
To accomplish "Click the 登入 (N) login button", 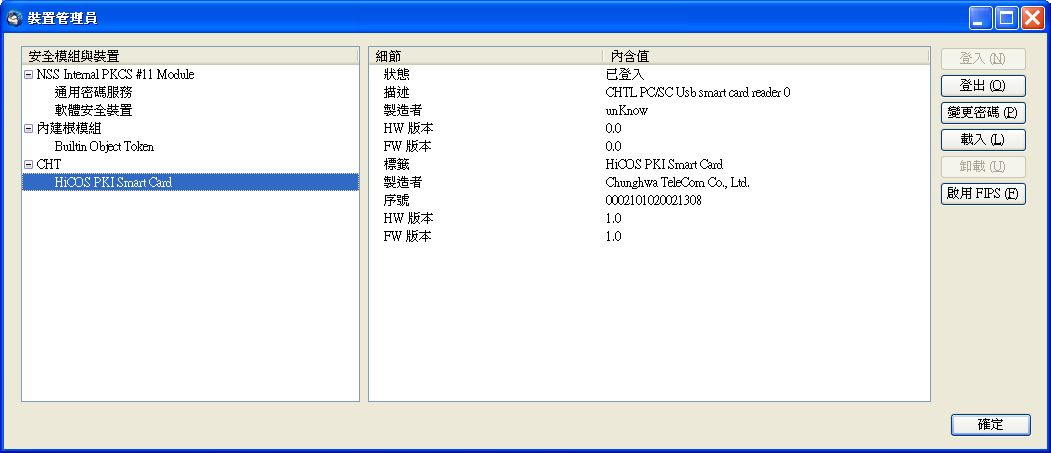I will click(983, 59).
